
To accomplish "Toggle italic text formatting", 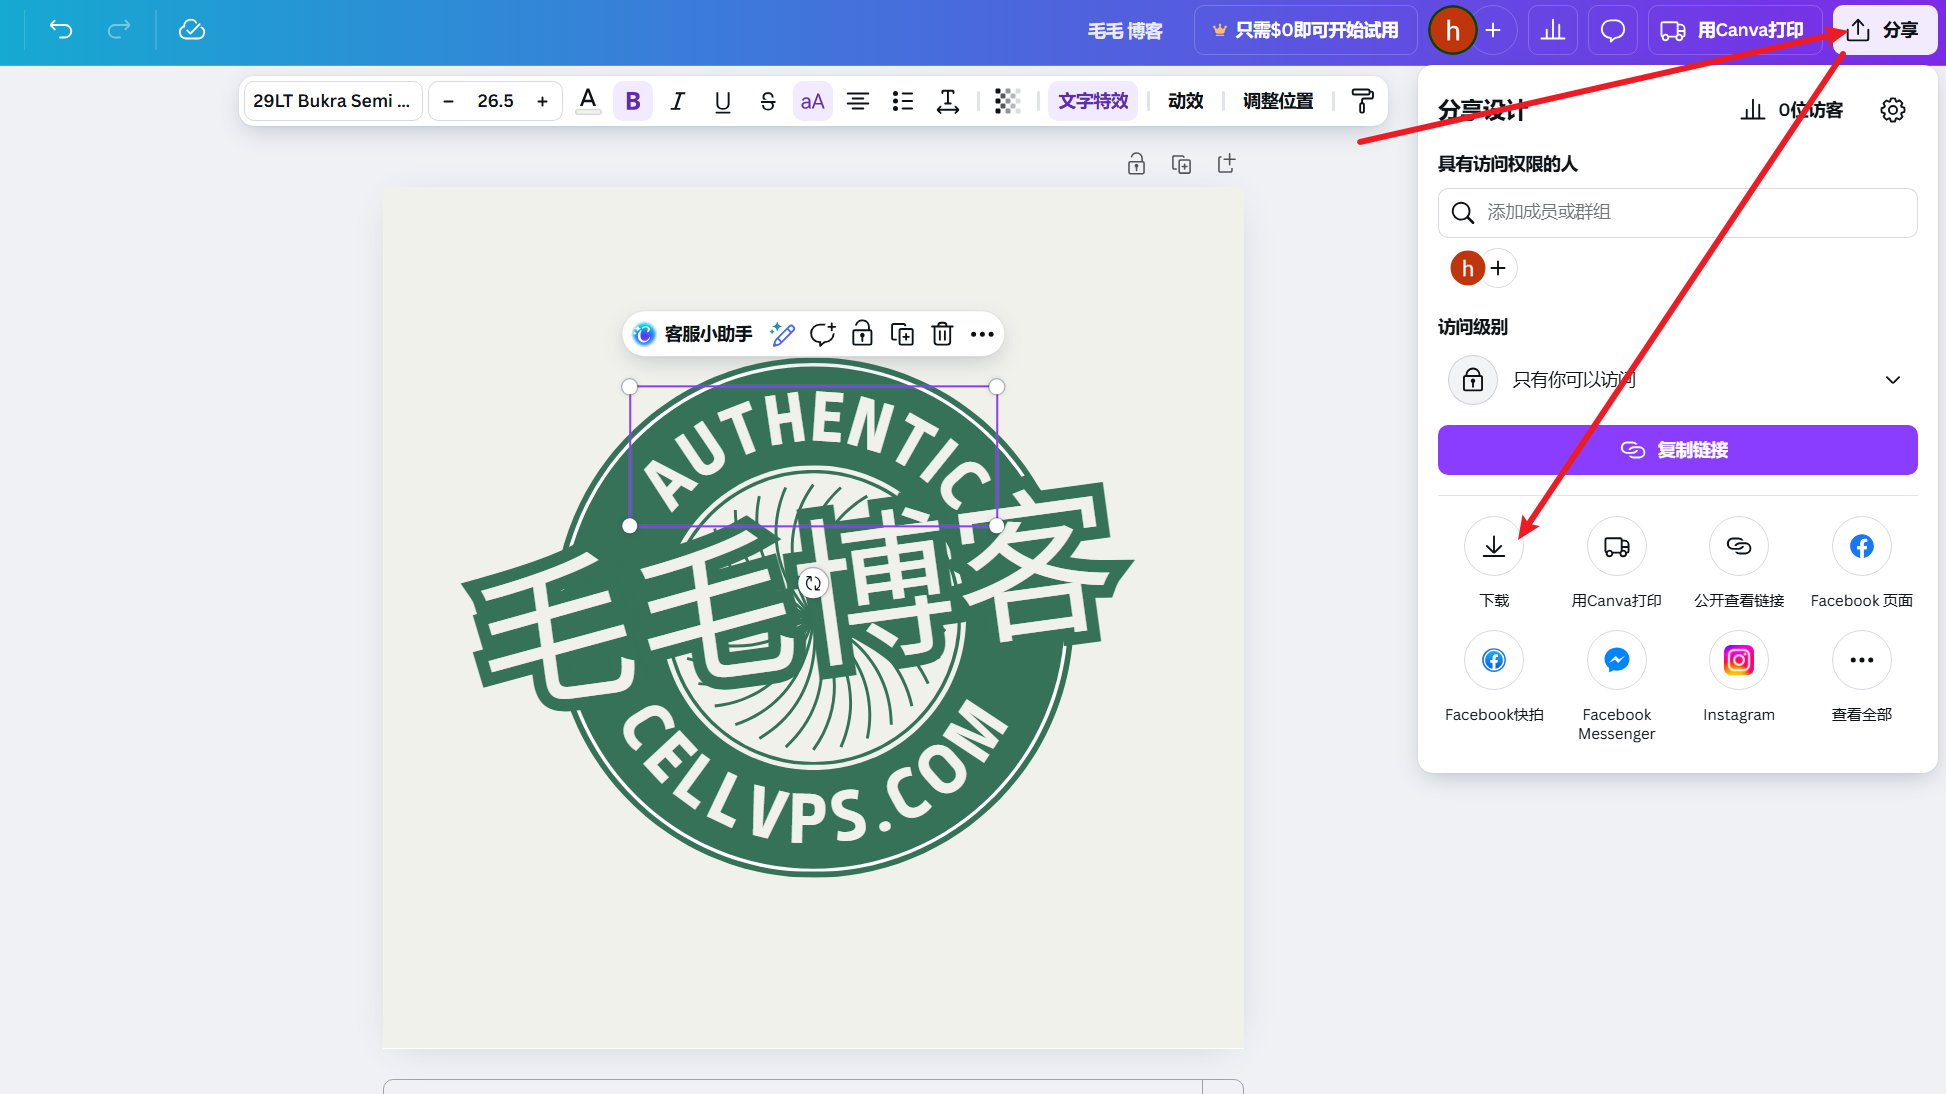I will [x=677, y=101].
